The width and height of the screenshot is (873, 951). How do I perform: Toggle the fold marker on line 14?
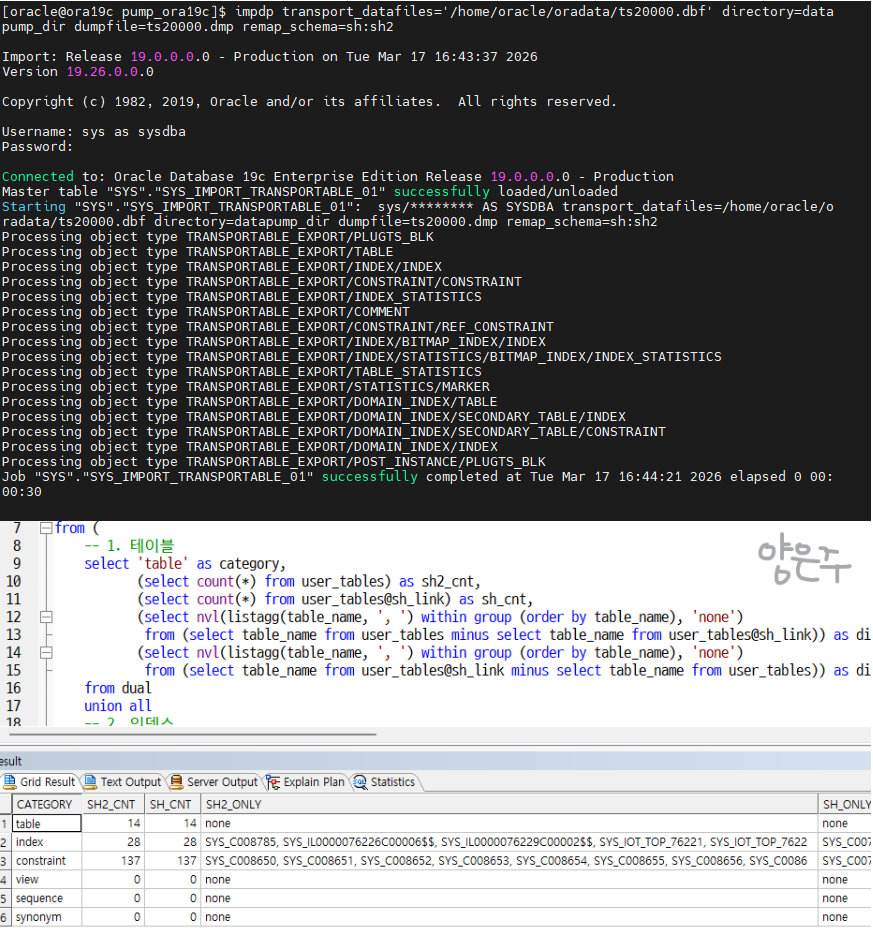coord(45,653)
